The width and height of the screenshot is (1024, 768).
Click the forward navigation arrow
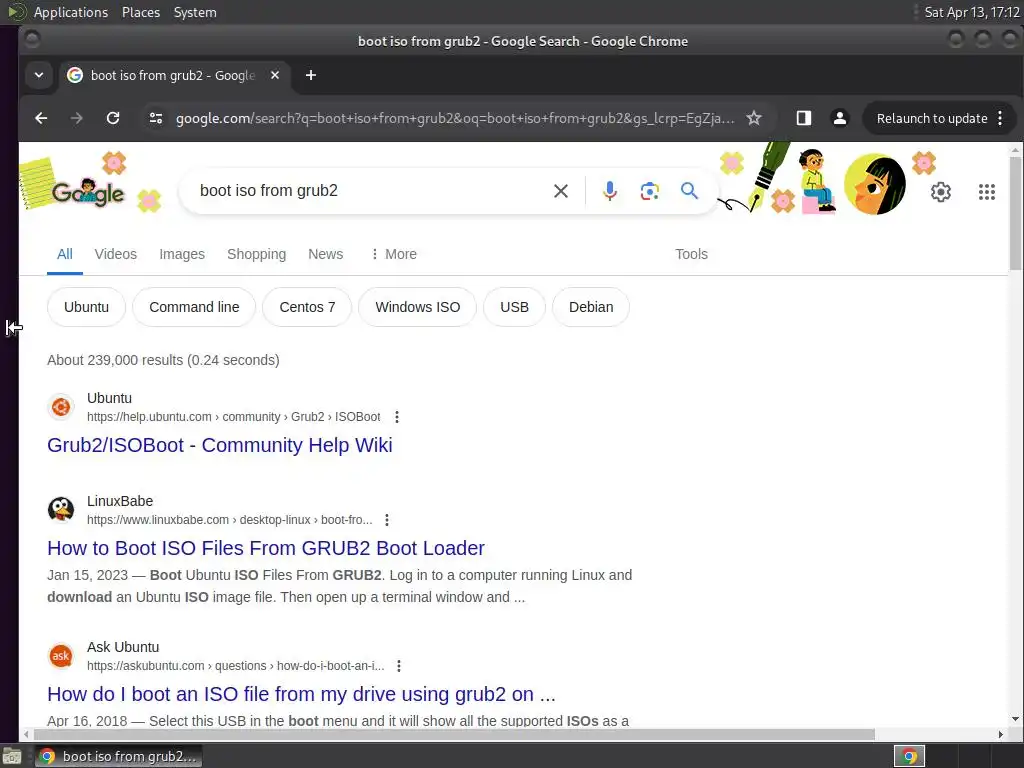(x=76, y=118)
